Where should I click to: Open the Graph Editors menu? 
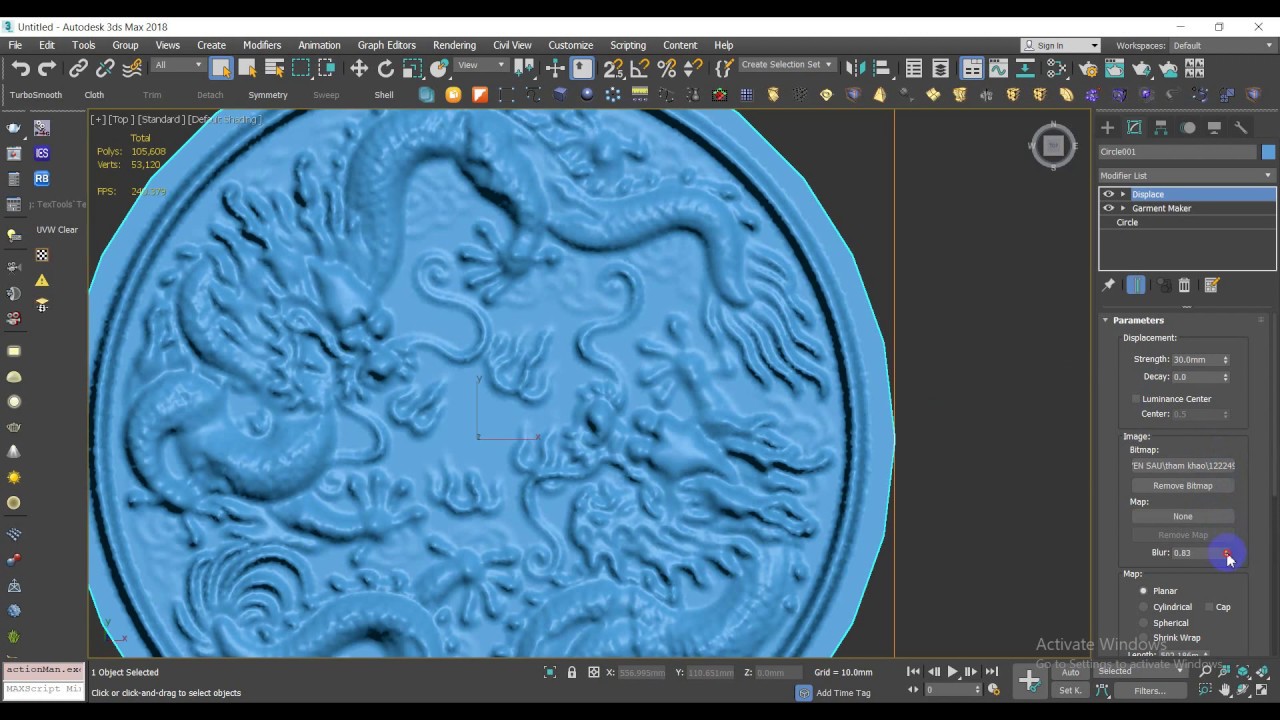tap(386, 45)
